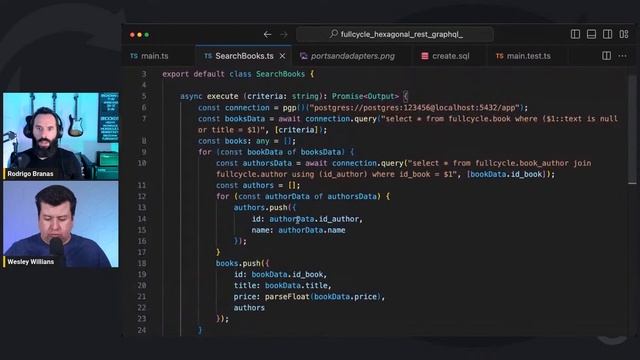Click line number 12 in the gutter

tap(142, 197)
